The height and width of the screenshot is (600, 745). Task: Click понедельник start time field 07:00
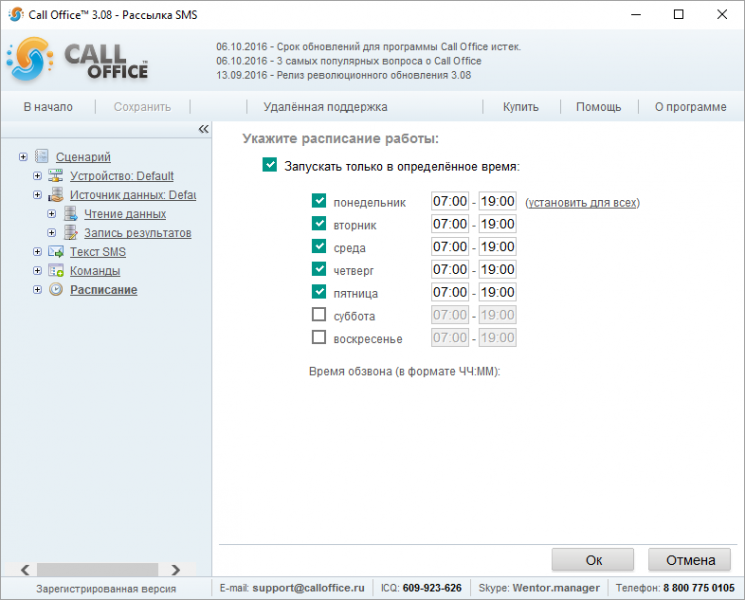[449, 201]
